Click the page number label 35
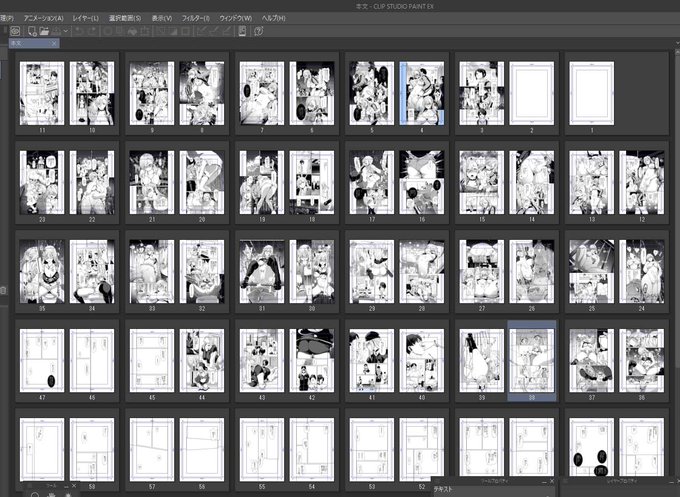 coord(42,308)
